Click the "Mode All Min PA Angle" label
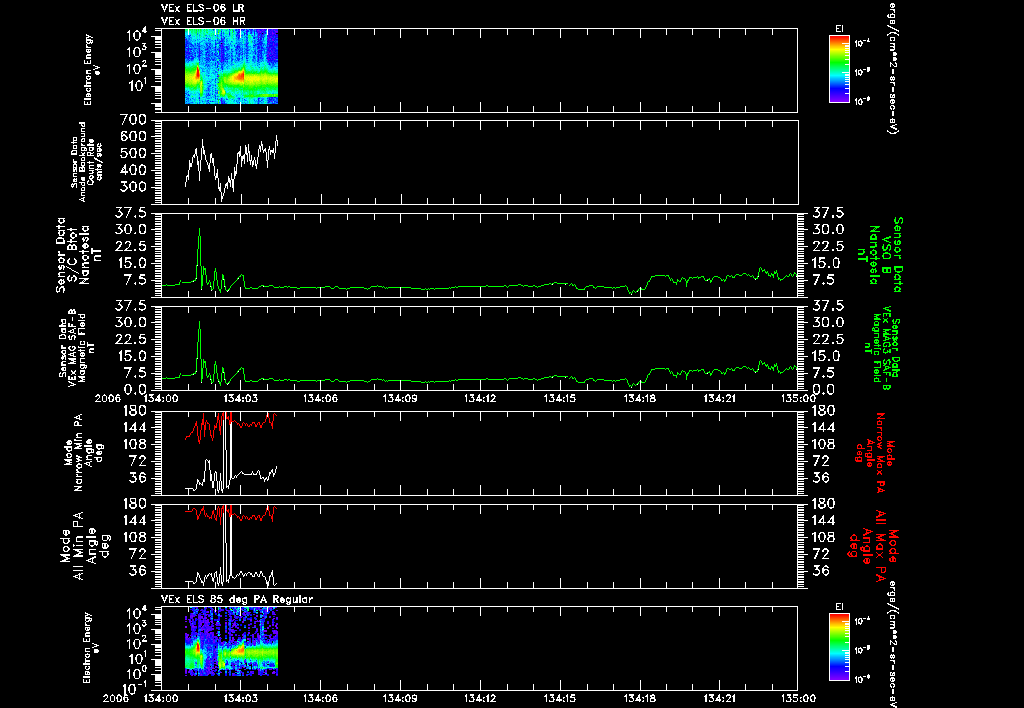 (x=85, y=547)
